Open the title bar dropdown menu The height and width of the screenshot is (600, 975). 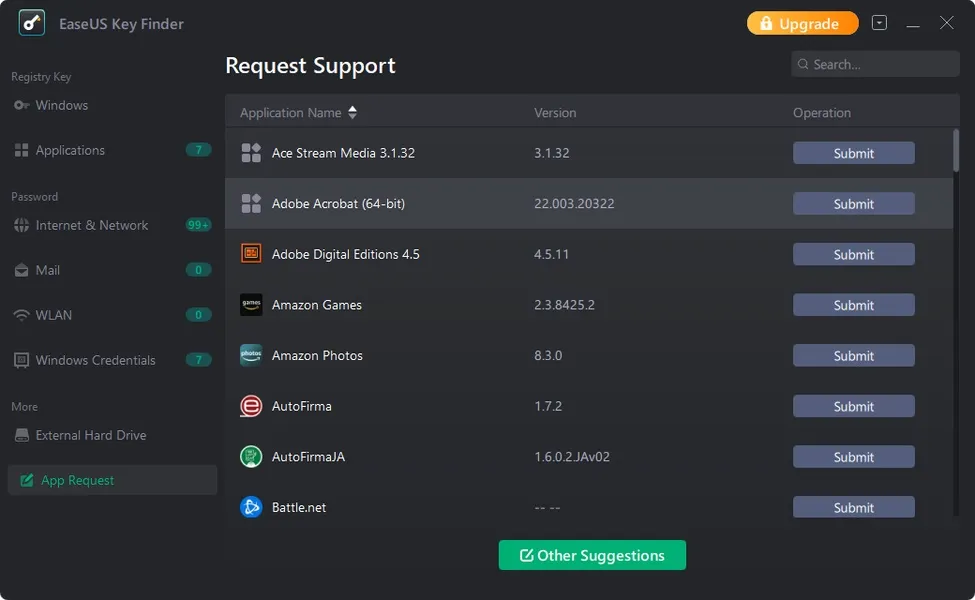point(879,23)
